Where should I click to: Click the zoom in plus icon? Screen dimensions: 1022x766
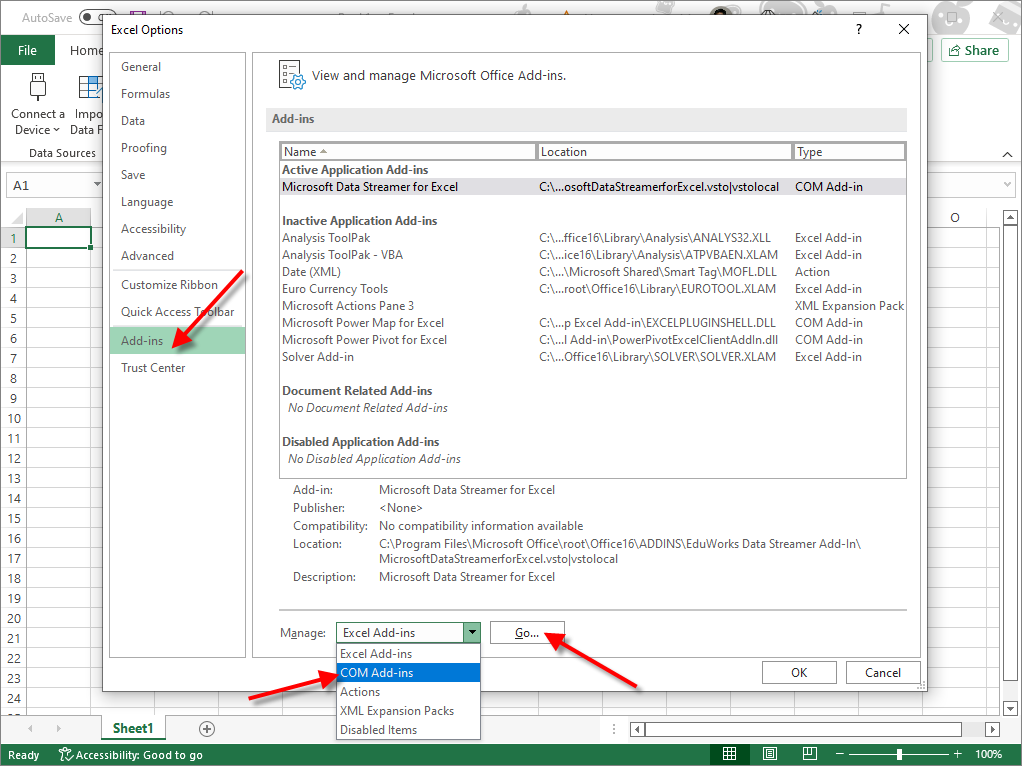click(x=957, y=754)
